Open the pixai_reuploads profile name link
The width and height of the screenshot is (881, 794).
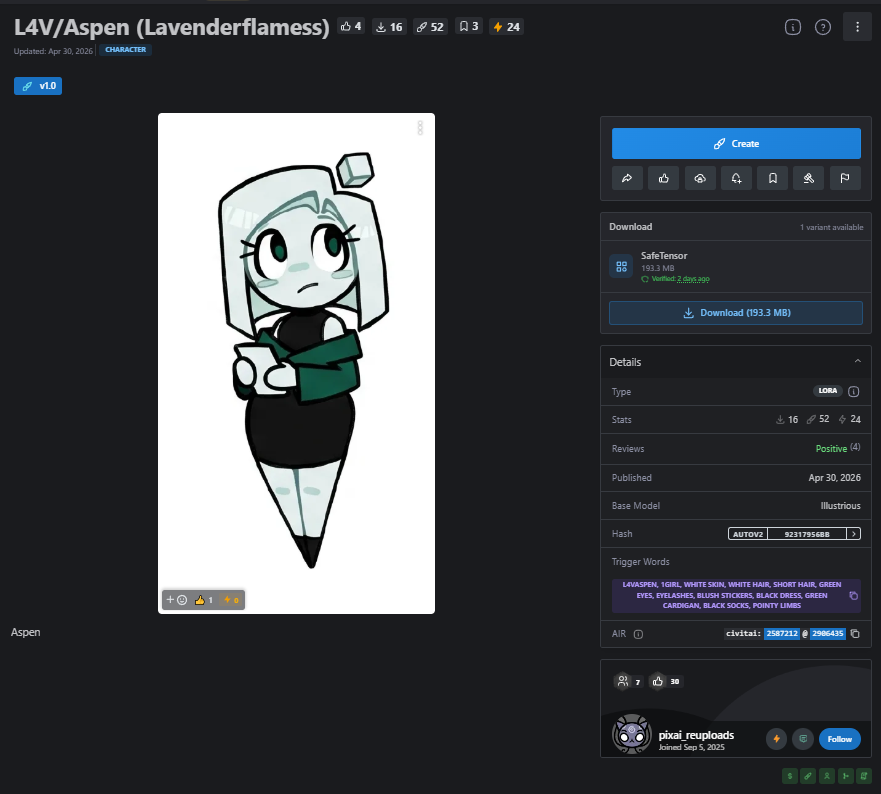696,735
